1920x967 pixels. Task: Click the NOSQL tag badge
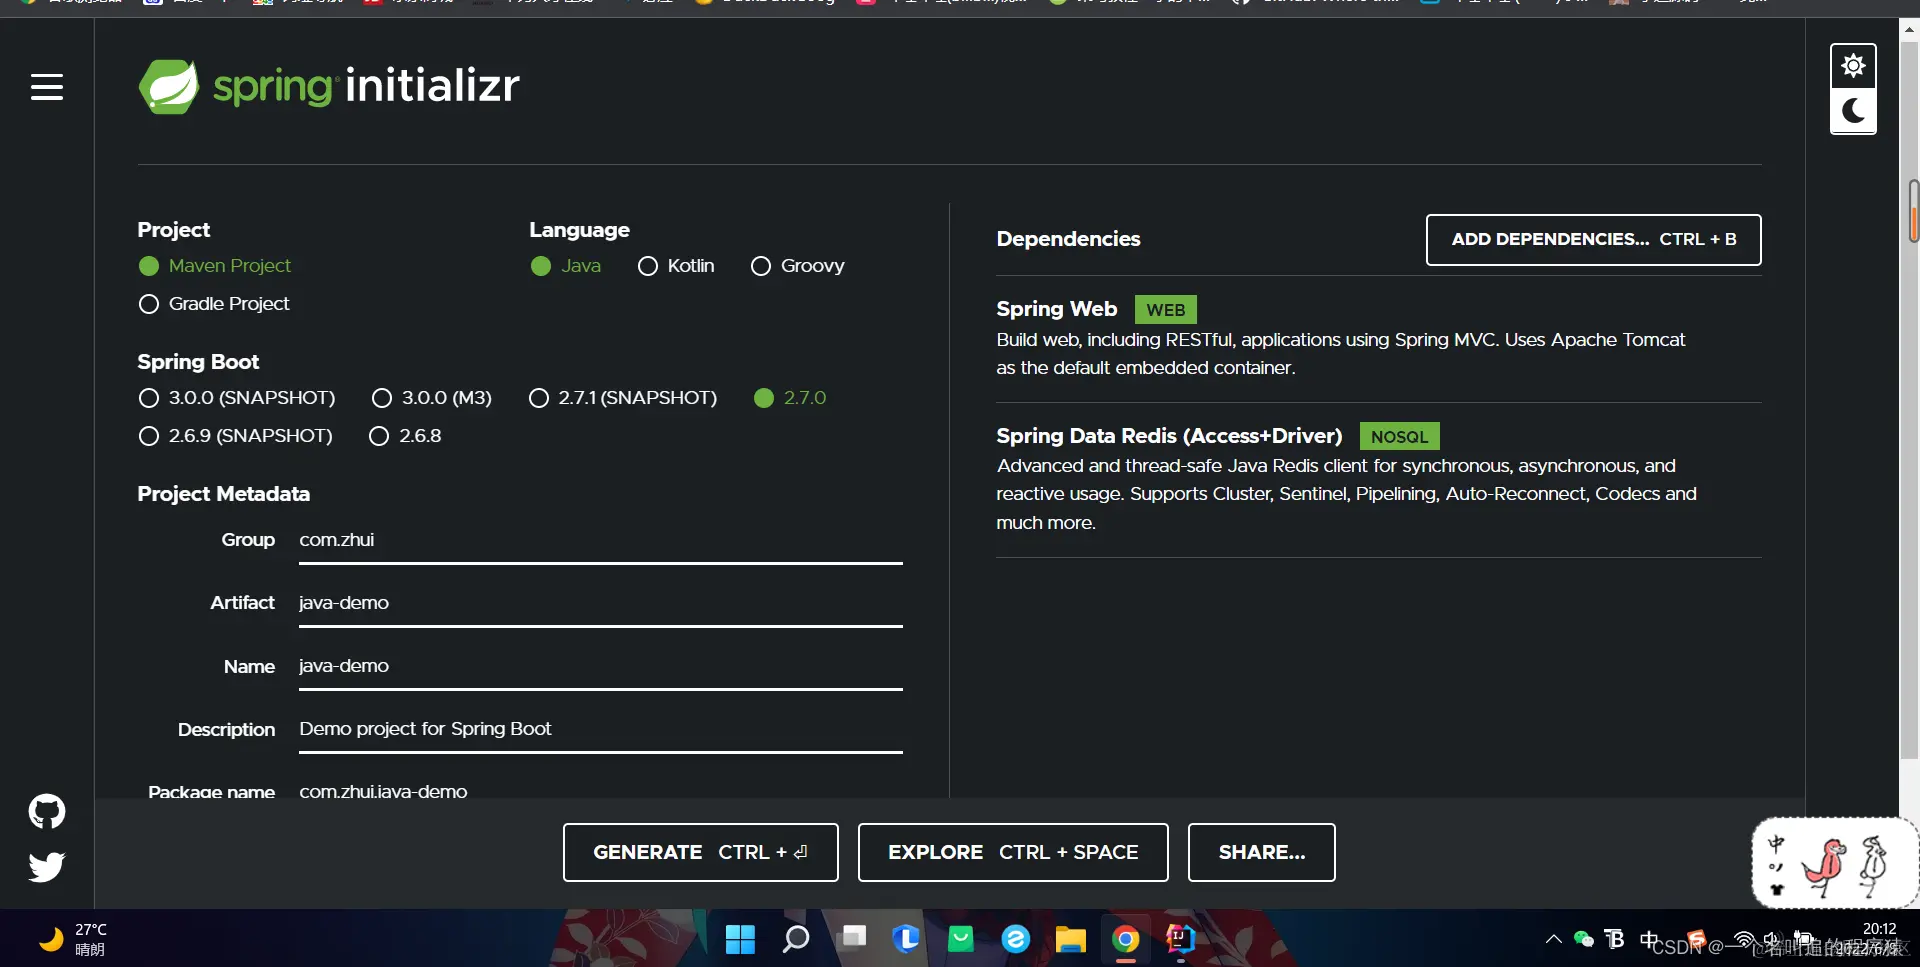1399,437
